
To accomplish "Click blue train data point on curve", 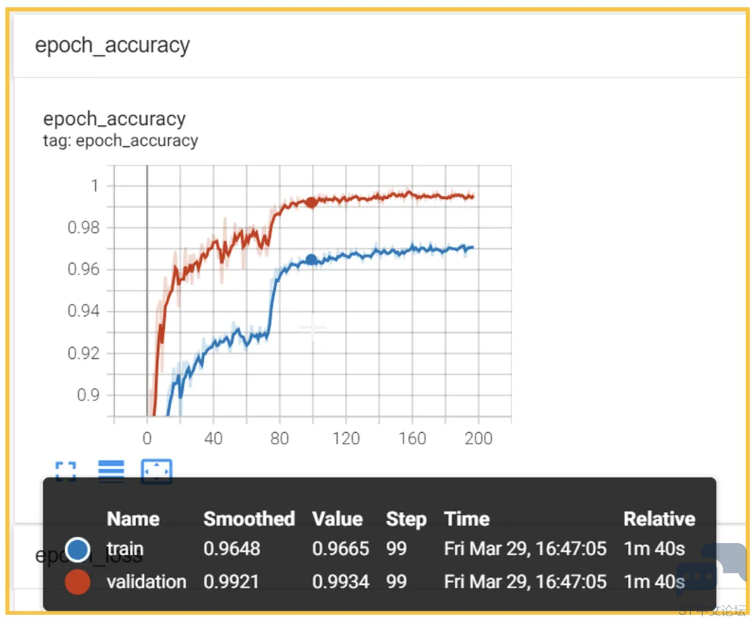I will point(312,260).
